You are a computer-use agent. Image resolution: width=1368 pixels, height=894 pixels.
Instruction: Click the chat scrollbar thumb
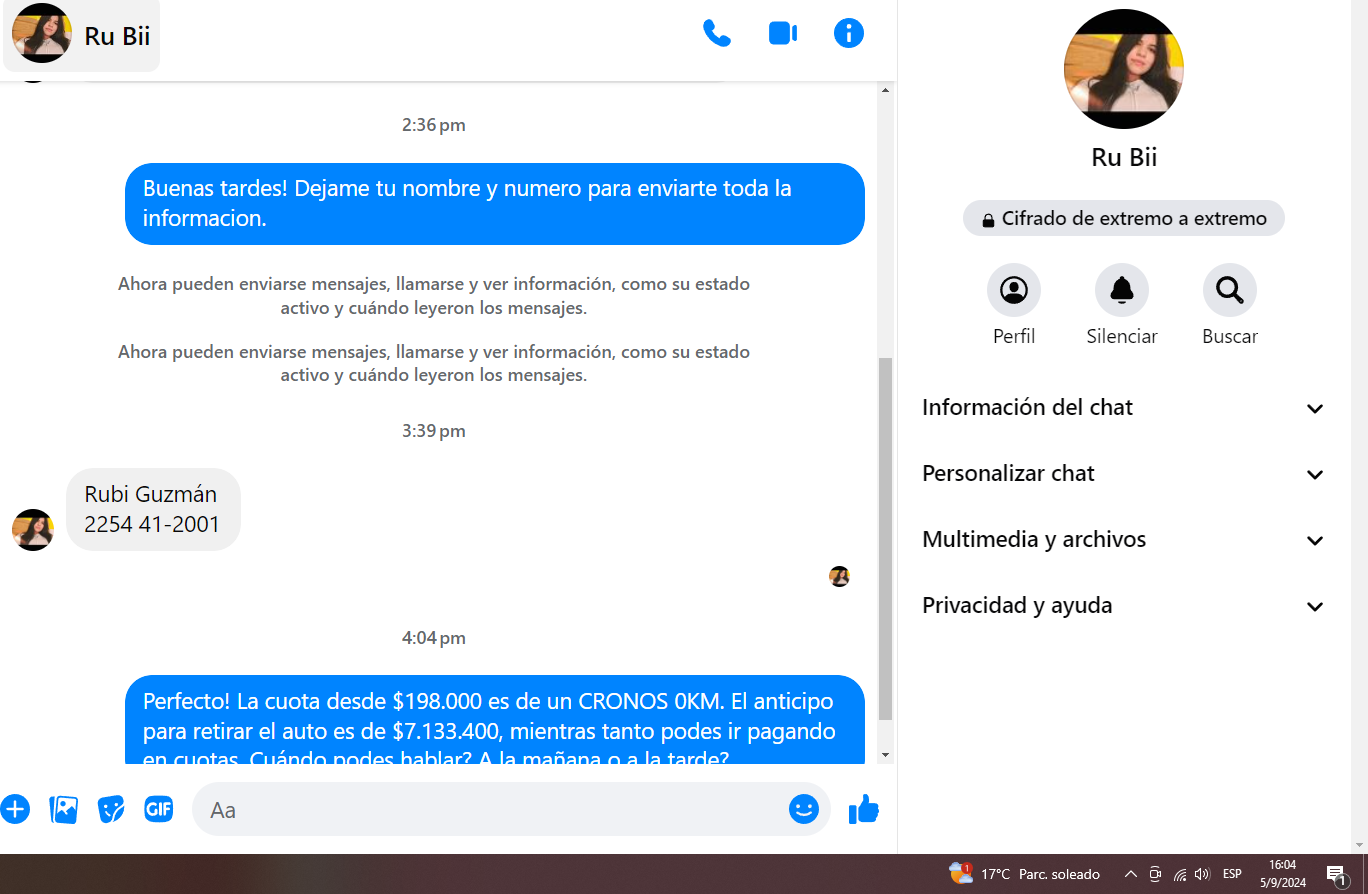point(885,538)
